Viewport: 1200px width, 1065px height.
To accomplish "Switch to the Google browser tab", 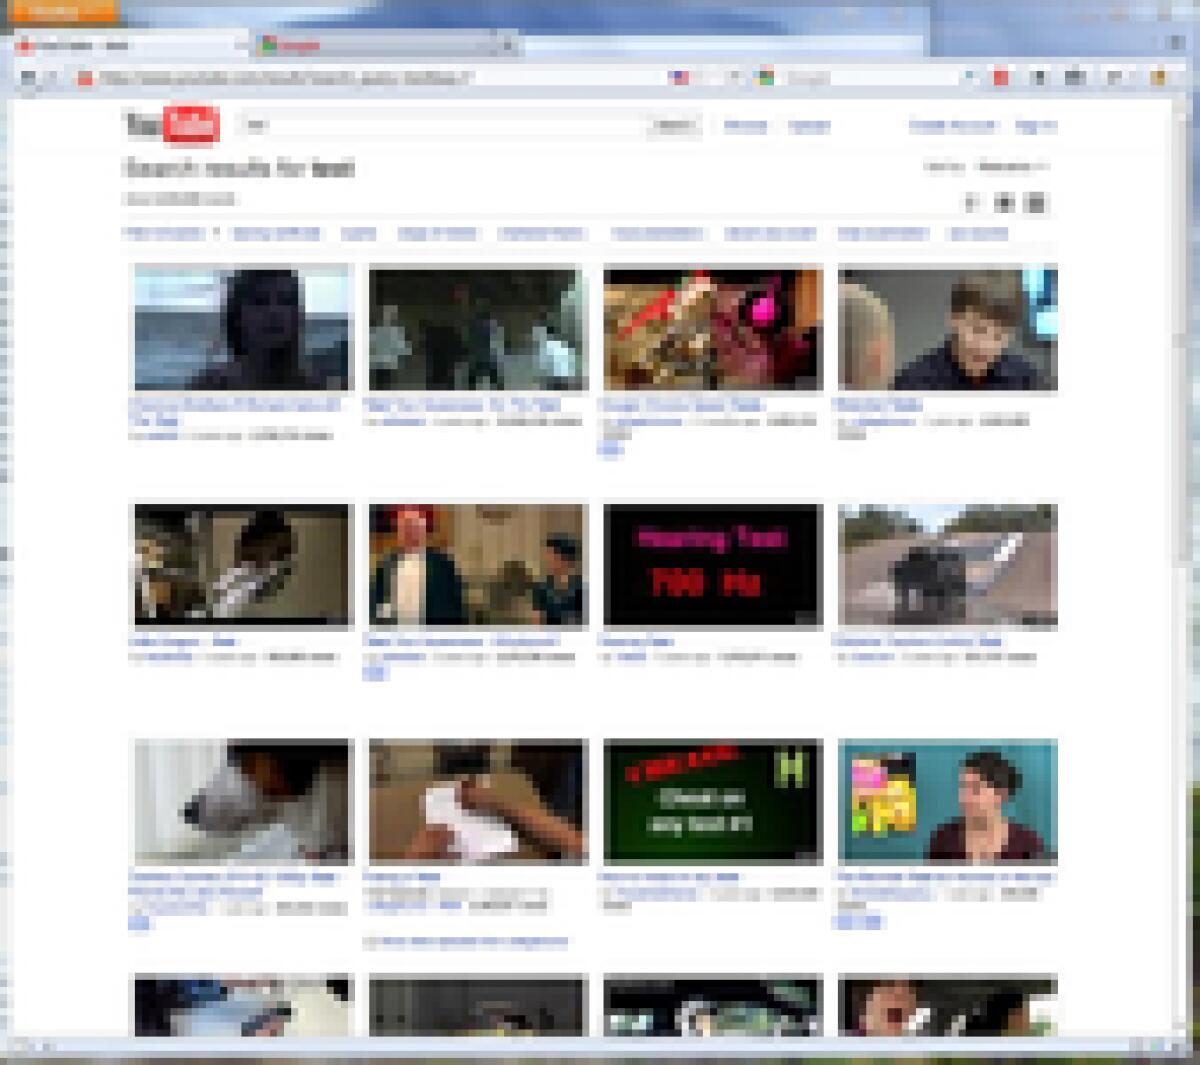I will (378, 45).
